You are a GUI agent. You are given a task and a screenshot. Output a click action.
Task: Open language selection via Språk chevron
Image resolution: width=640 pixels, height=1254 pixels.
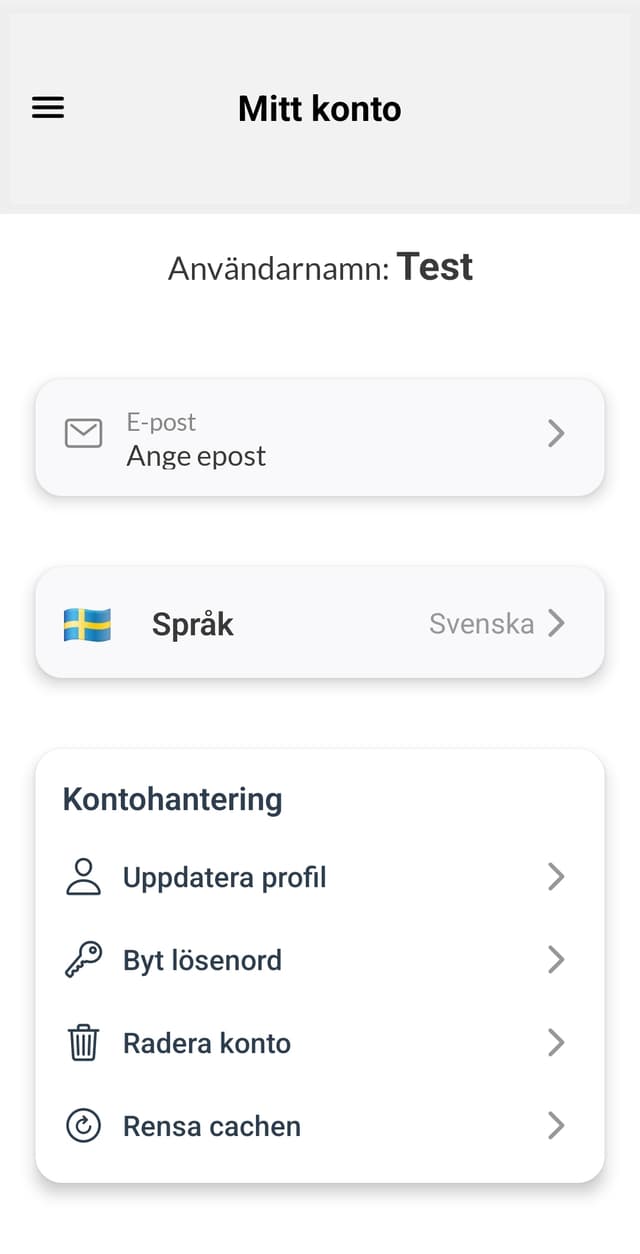(556, 624)
